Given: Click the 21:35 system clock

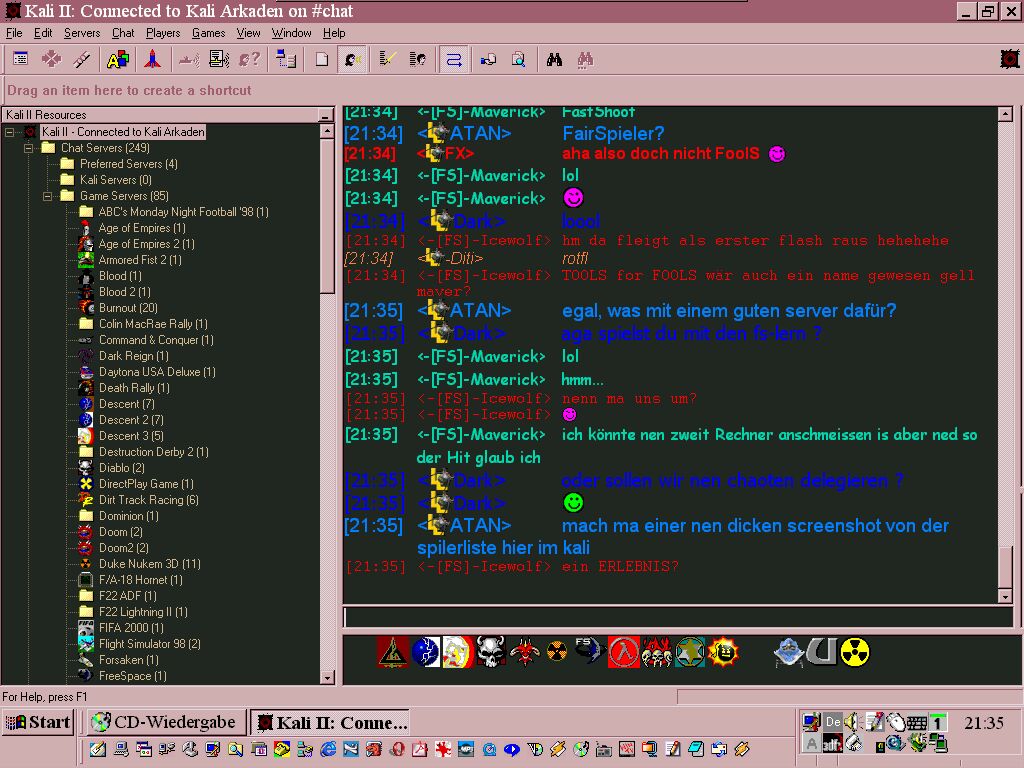Looking at the screenshot, I should (984, 723).
